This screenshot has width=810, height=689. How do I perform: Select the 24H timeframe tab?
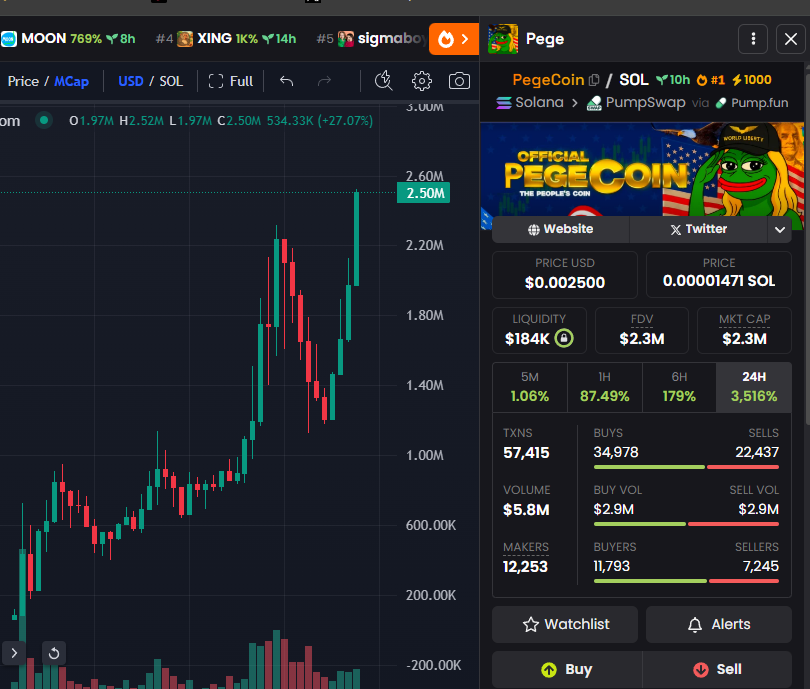pyautogui.click(x=754, y=387)
